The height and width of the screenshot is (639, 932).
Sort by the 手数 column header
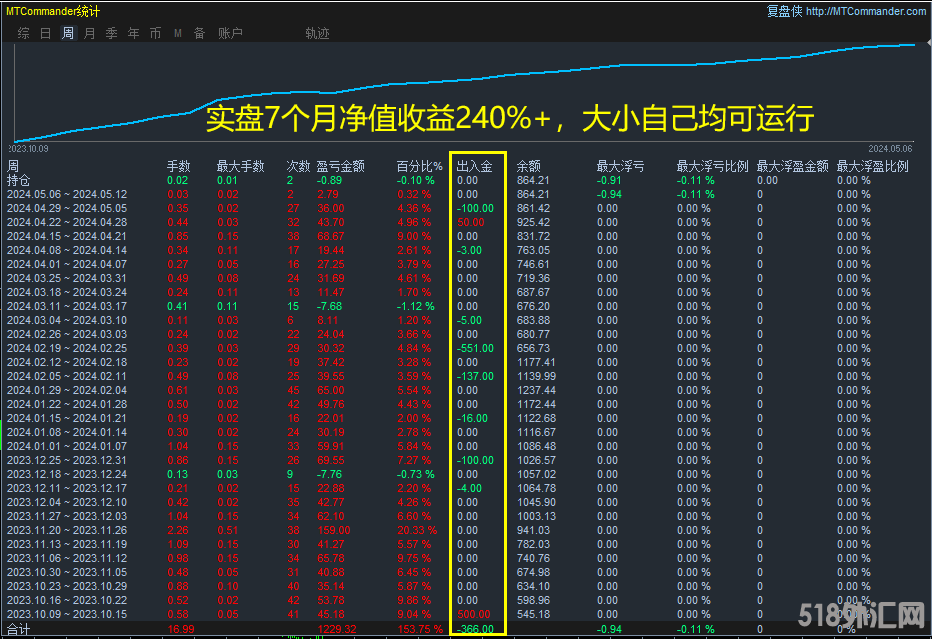(178, 166)
